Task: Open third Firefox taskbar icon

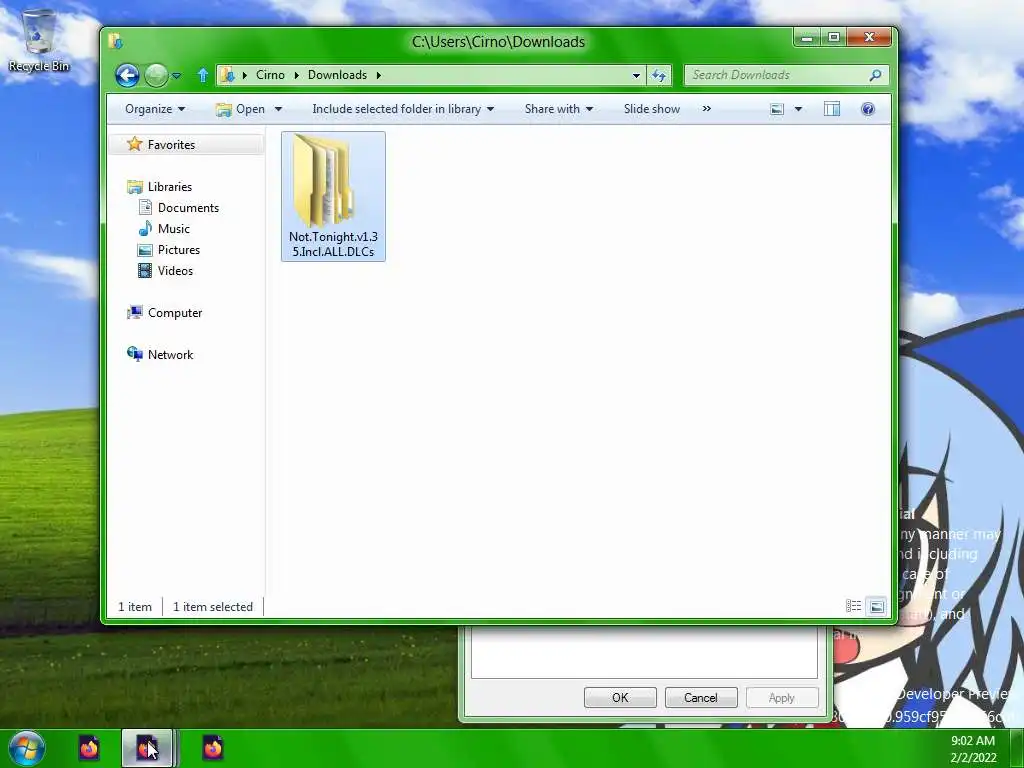Action: 212,748
